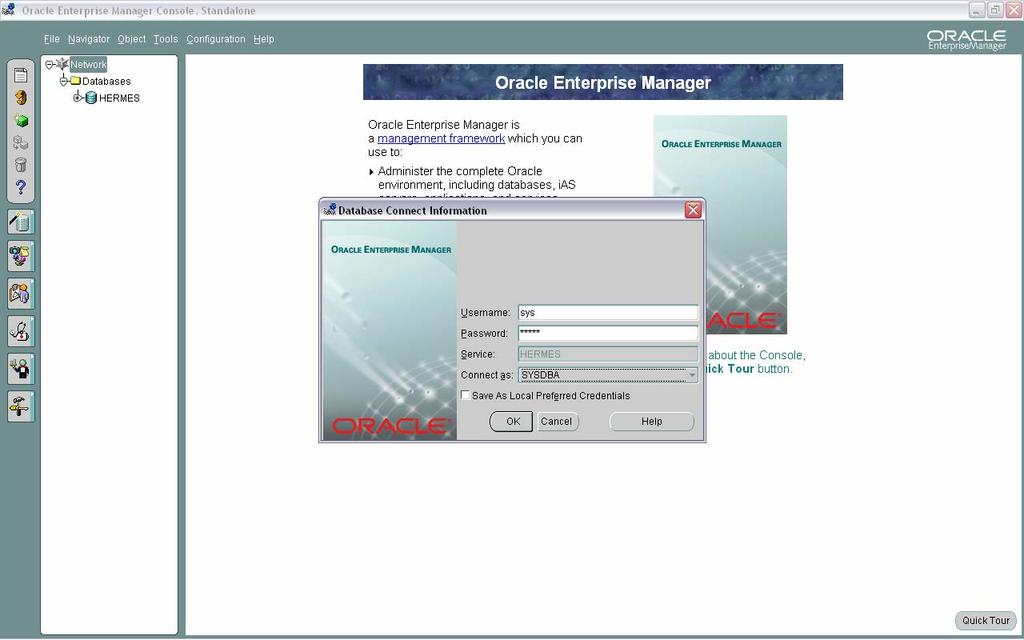
Task: Cancel the database connection dialog
Action: (556, 421)
